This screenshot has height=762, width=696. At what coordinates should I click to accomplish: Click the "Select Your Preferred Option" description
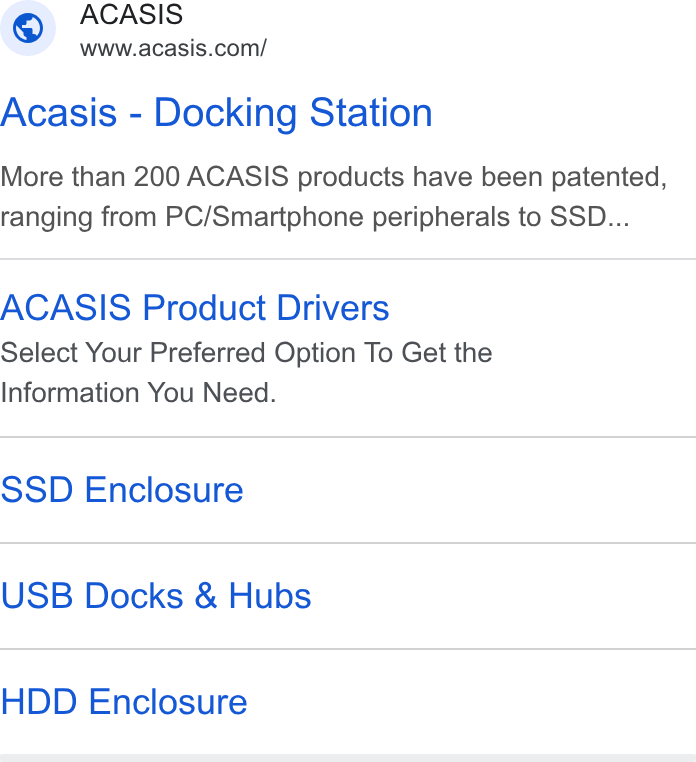[x=246, y=352]
